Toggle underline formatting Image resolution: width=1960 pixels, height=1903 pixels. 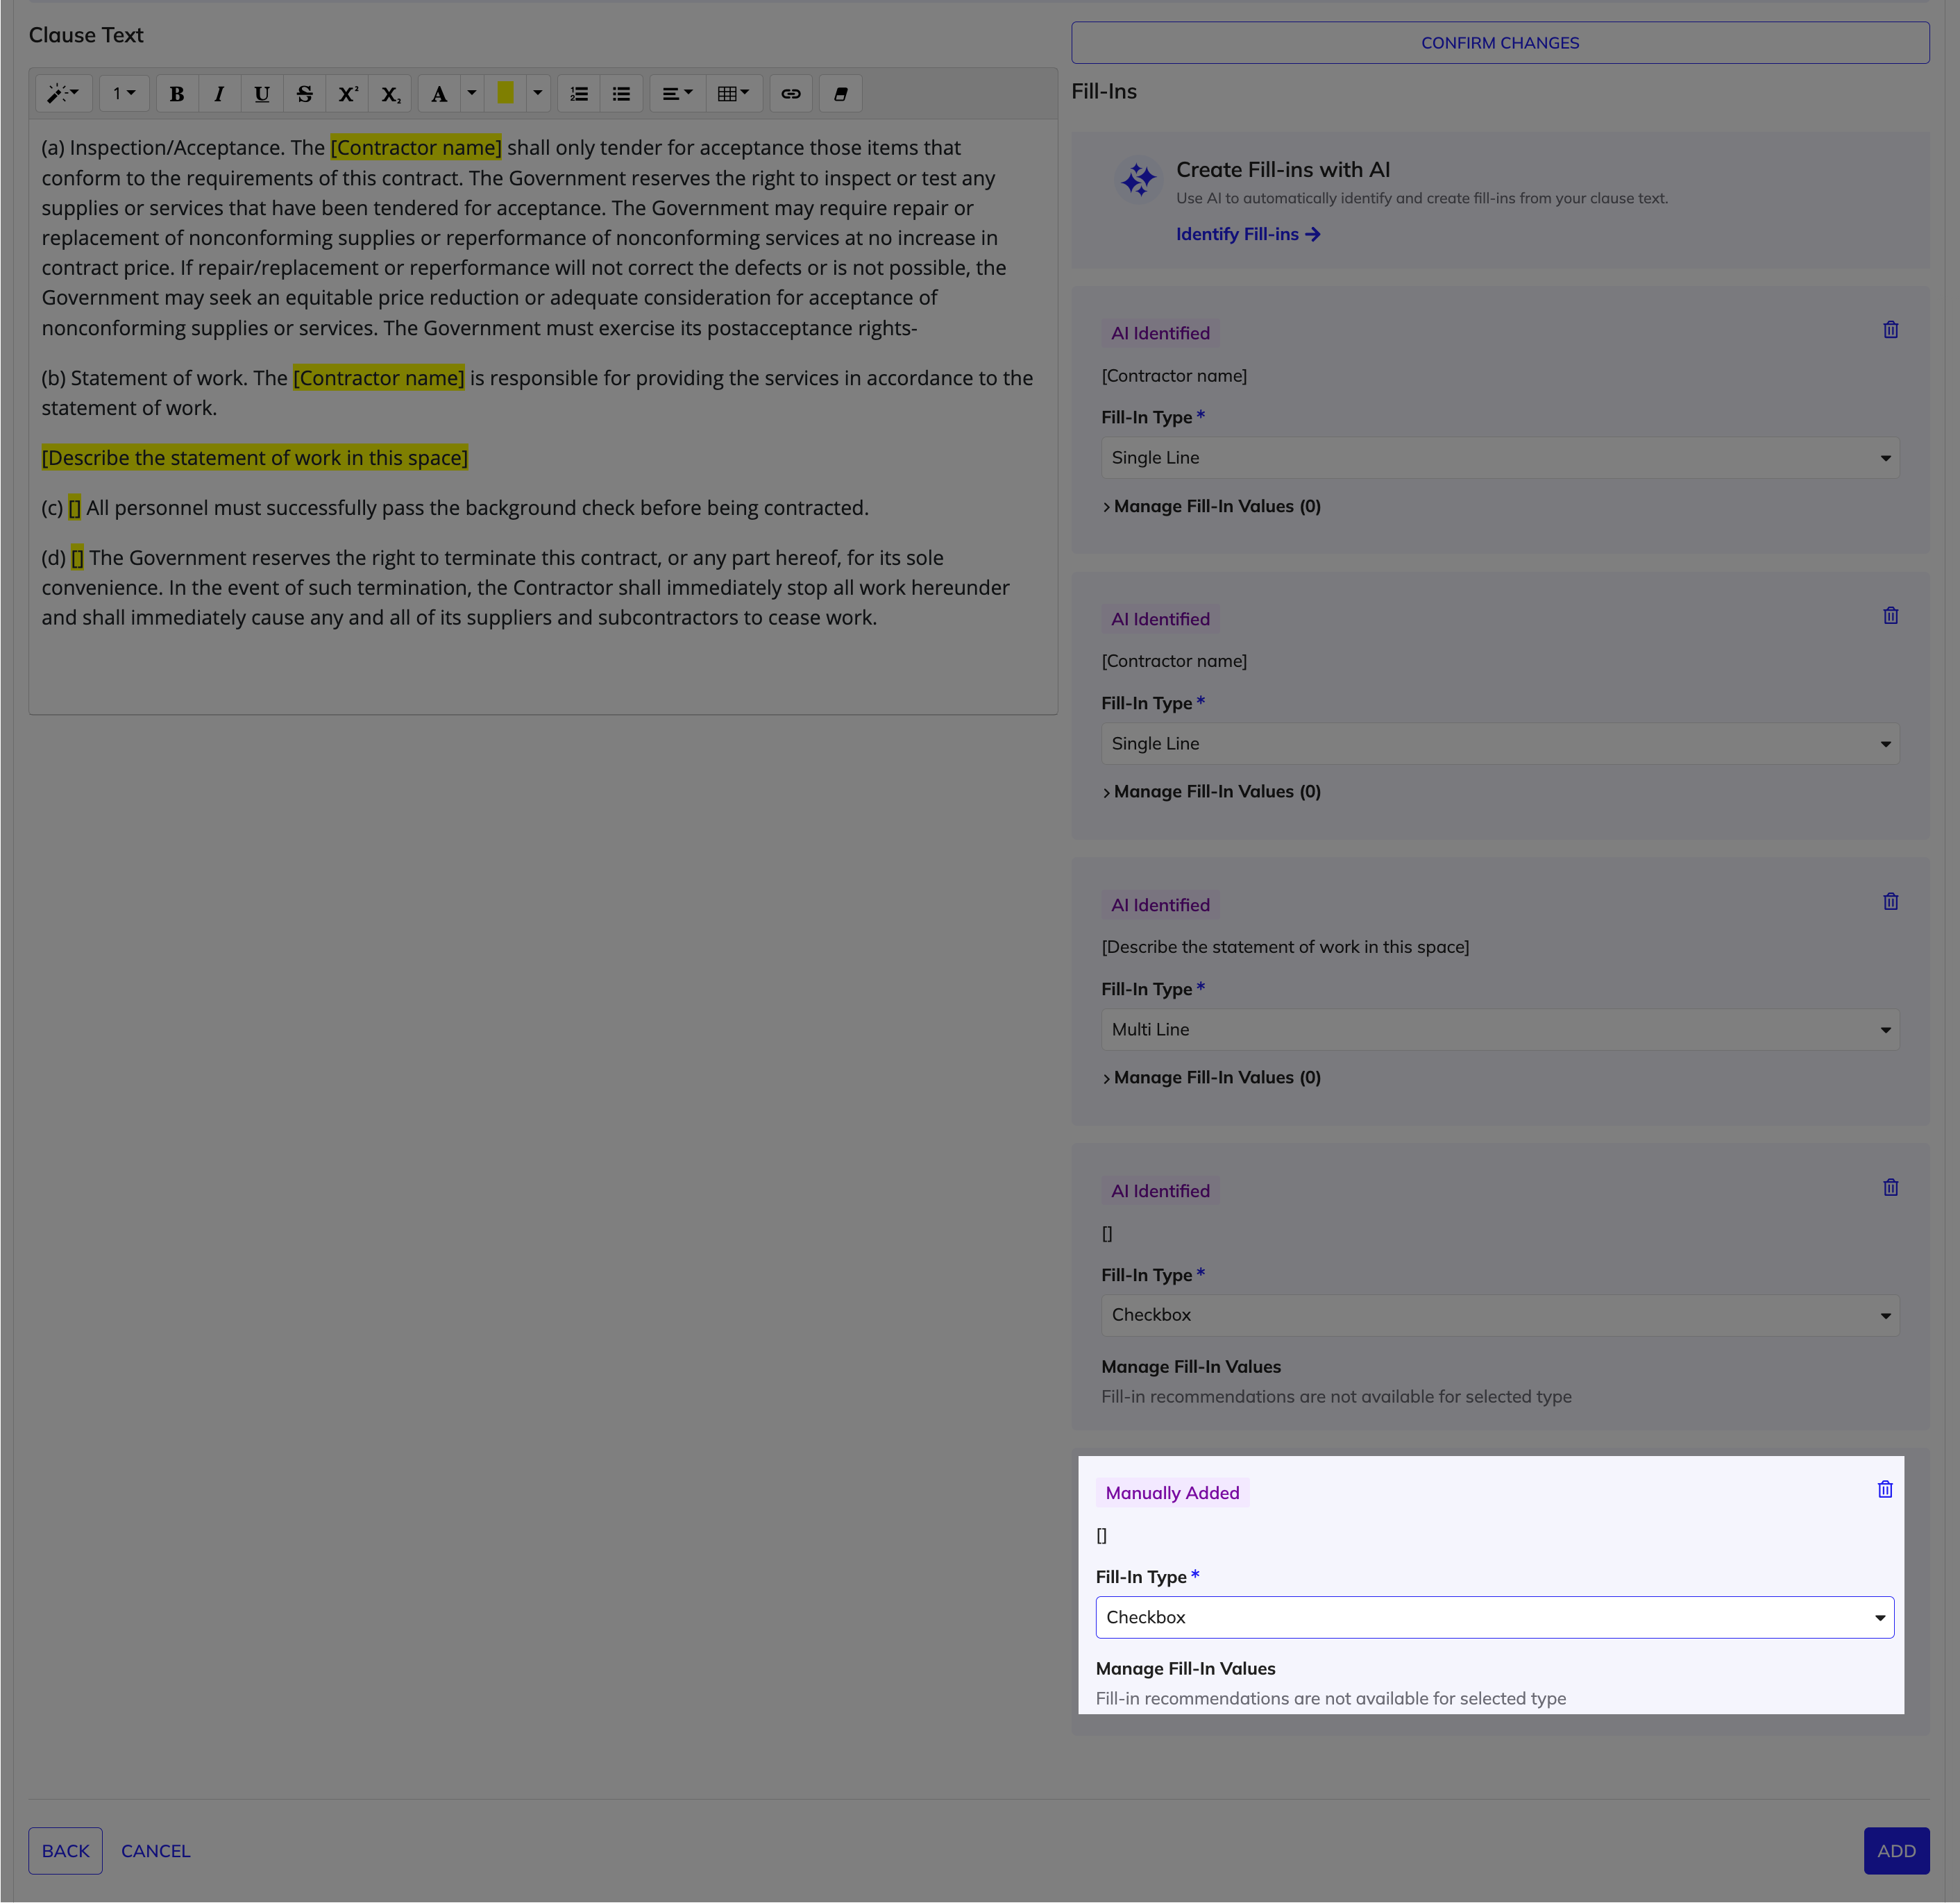262,94
